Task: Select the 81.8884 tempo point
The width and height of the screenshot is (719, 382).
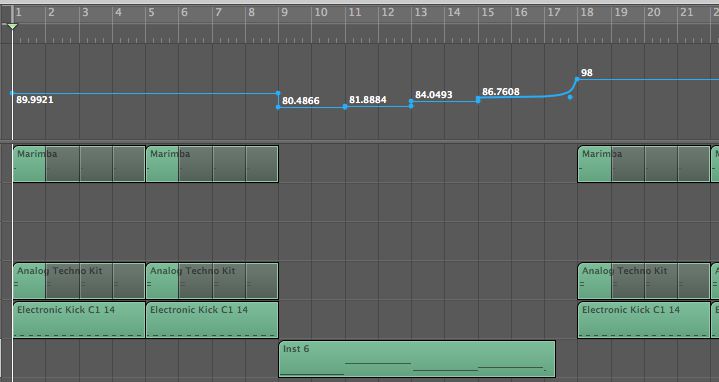Action: tap(345, 107)
